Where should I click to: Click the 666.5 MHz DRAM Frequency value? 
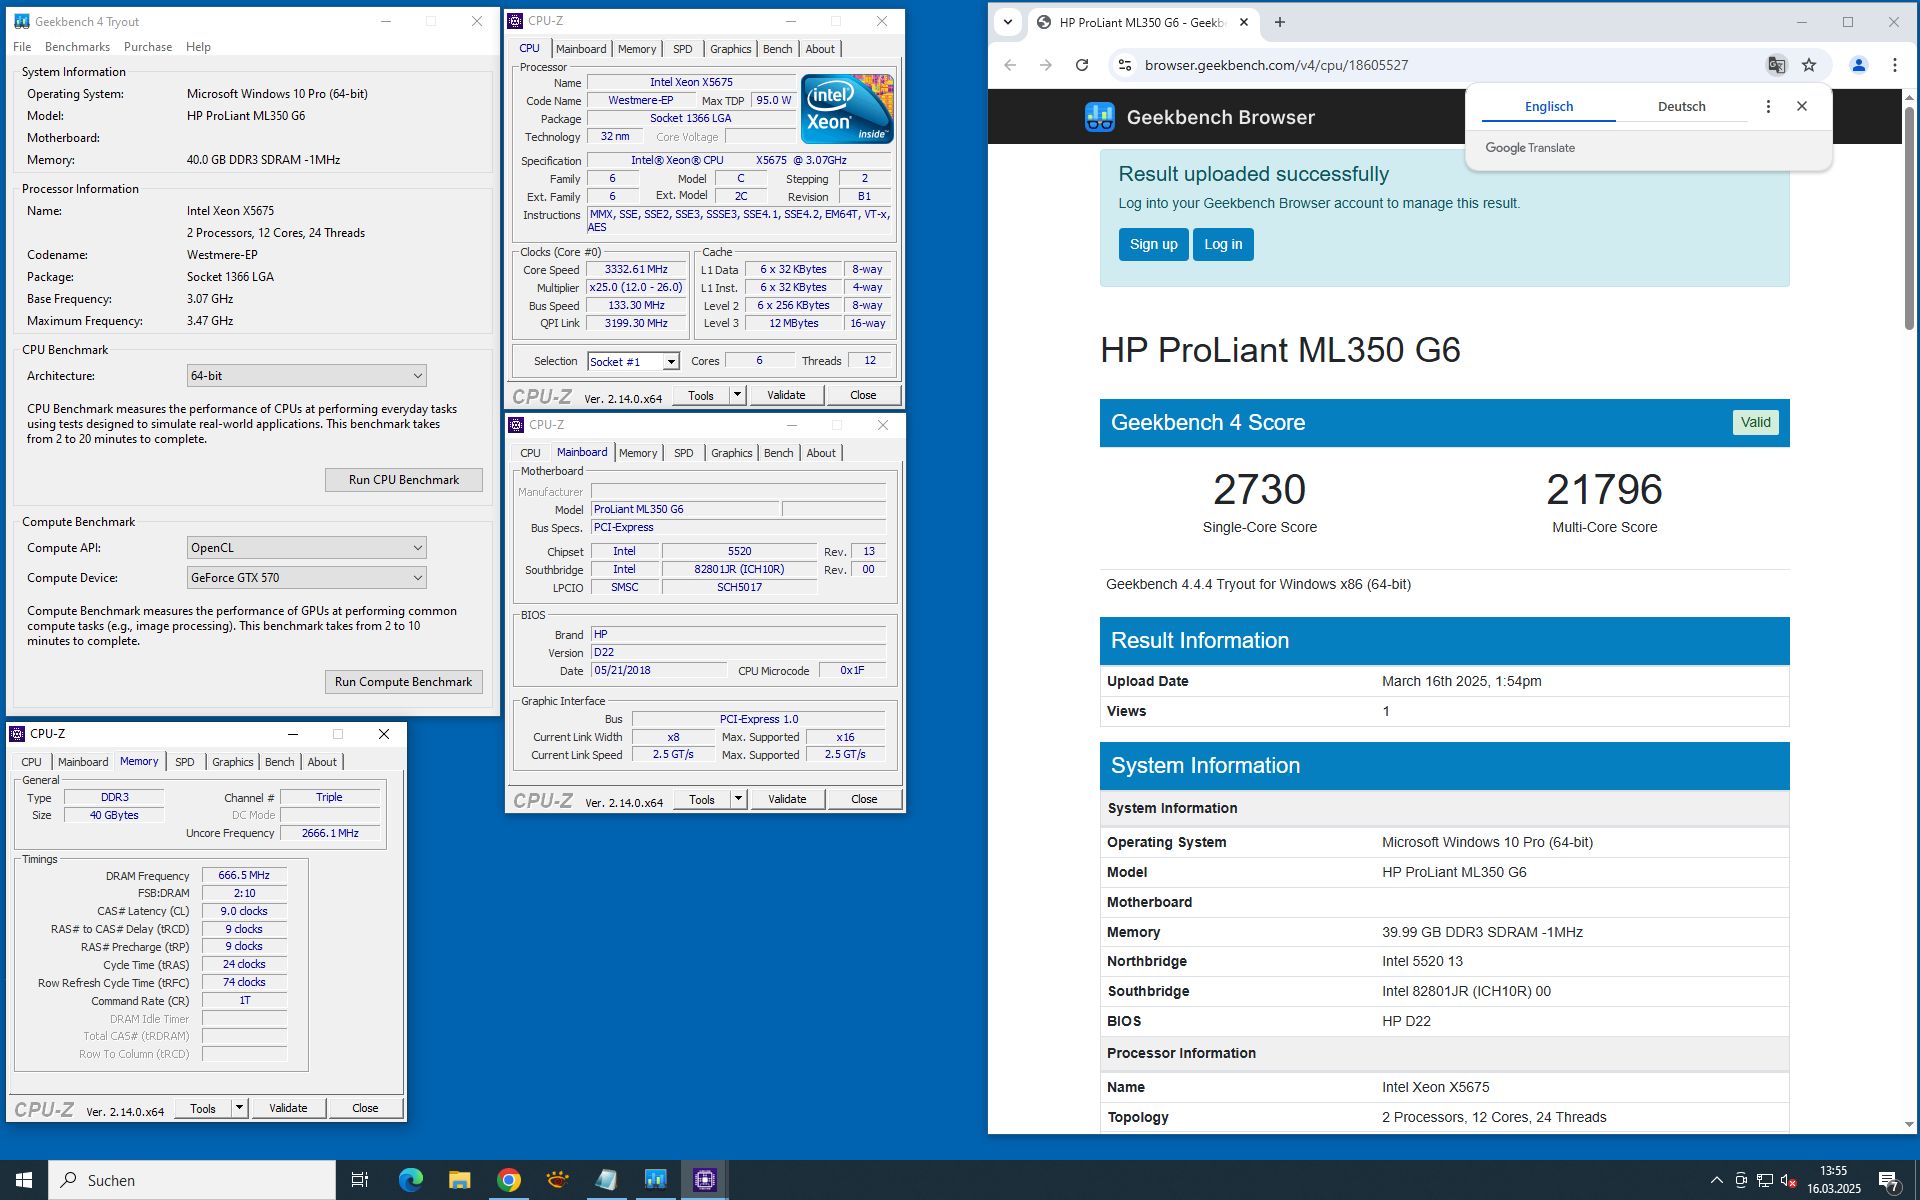click(x=244, y=875)
